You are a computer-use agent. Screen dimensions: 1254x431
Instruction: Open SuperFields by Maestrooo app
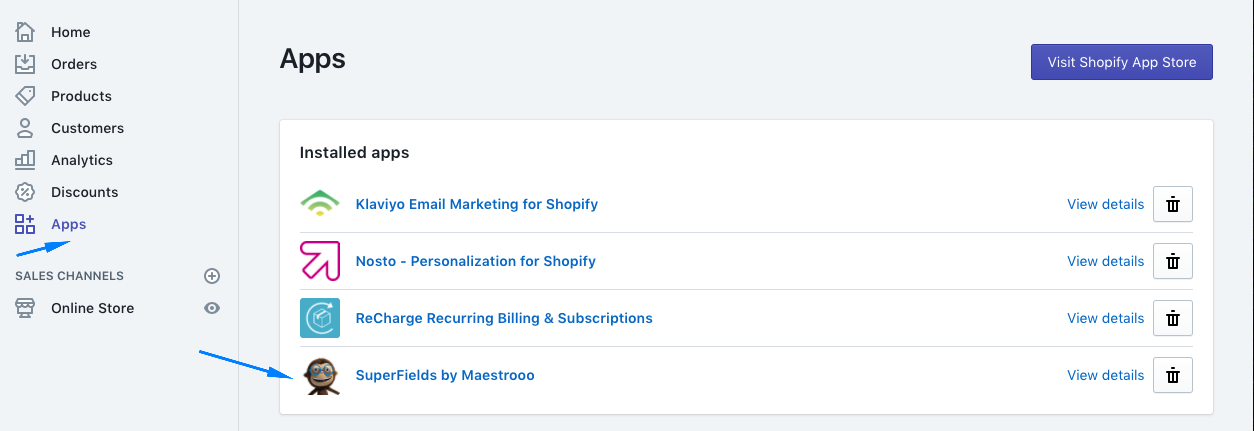[445, 375]
